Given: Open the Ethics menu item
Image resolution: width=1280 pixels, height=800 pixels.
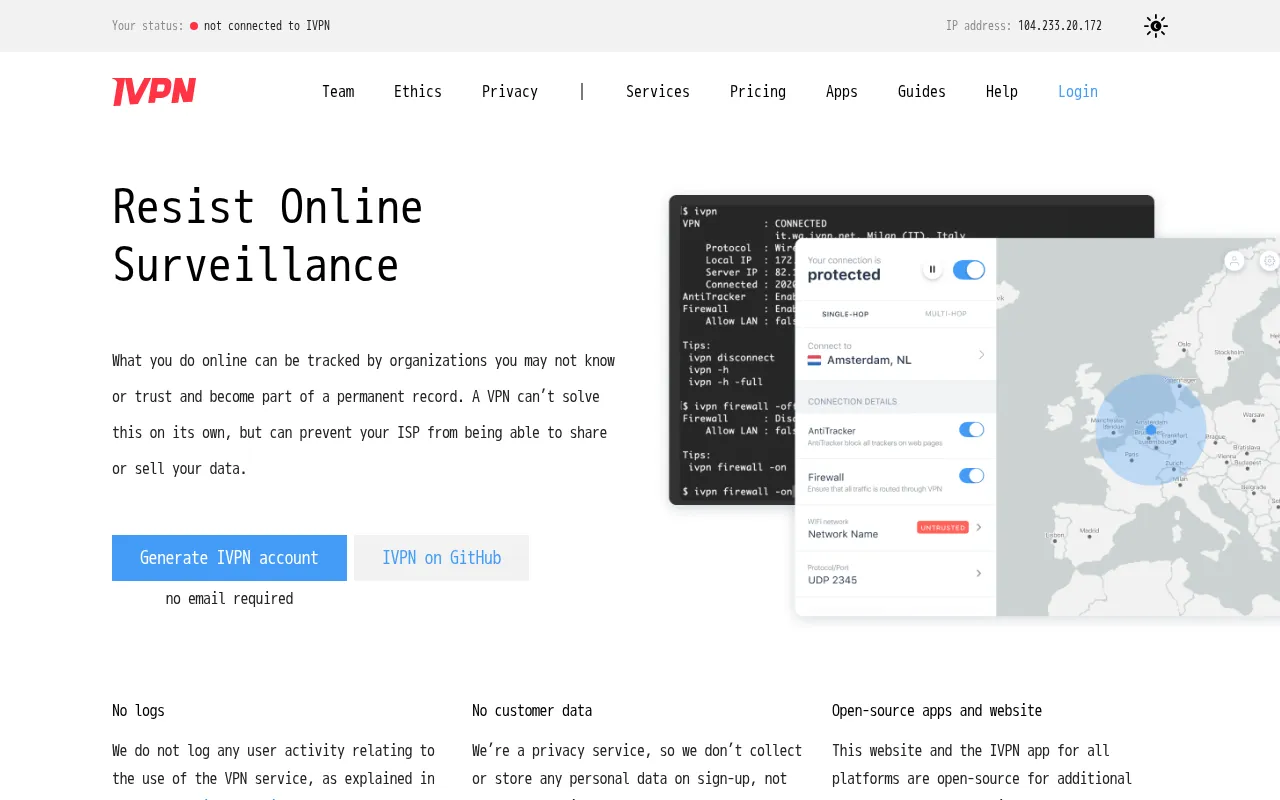Looking at the screenshot, I should coord(418,92).
